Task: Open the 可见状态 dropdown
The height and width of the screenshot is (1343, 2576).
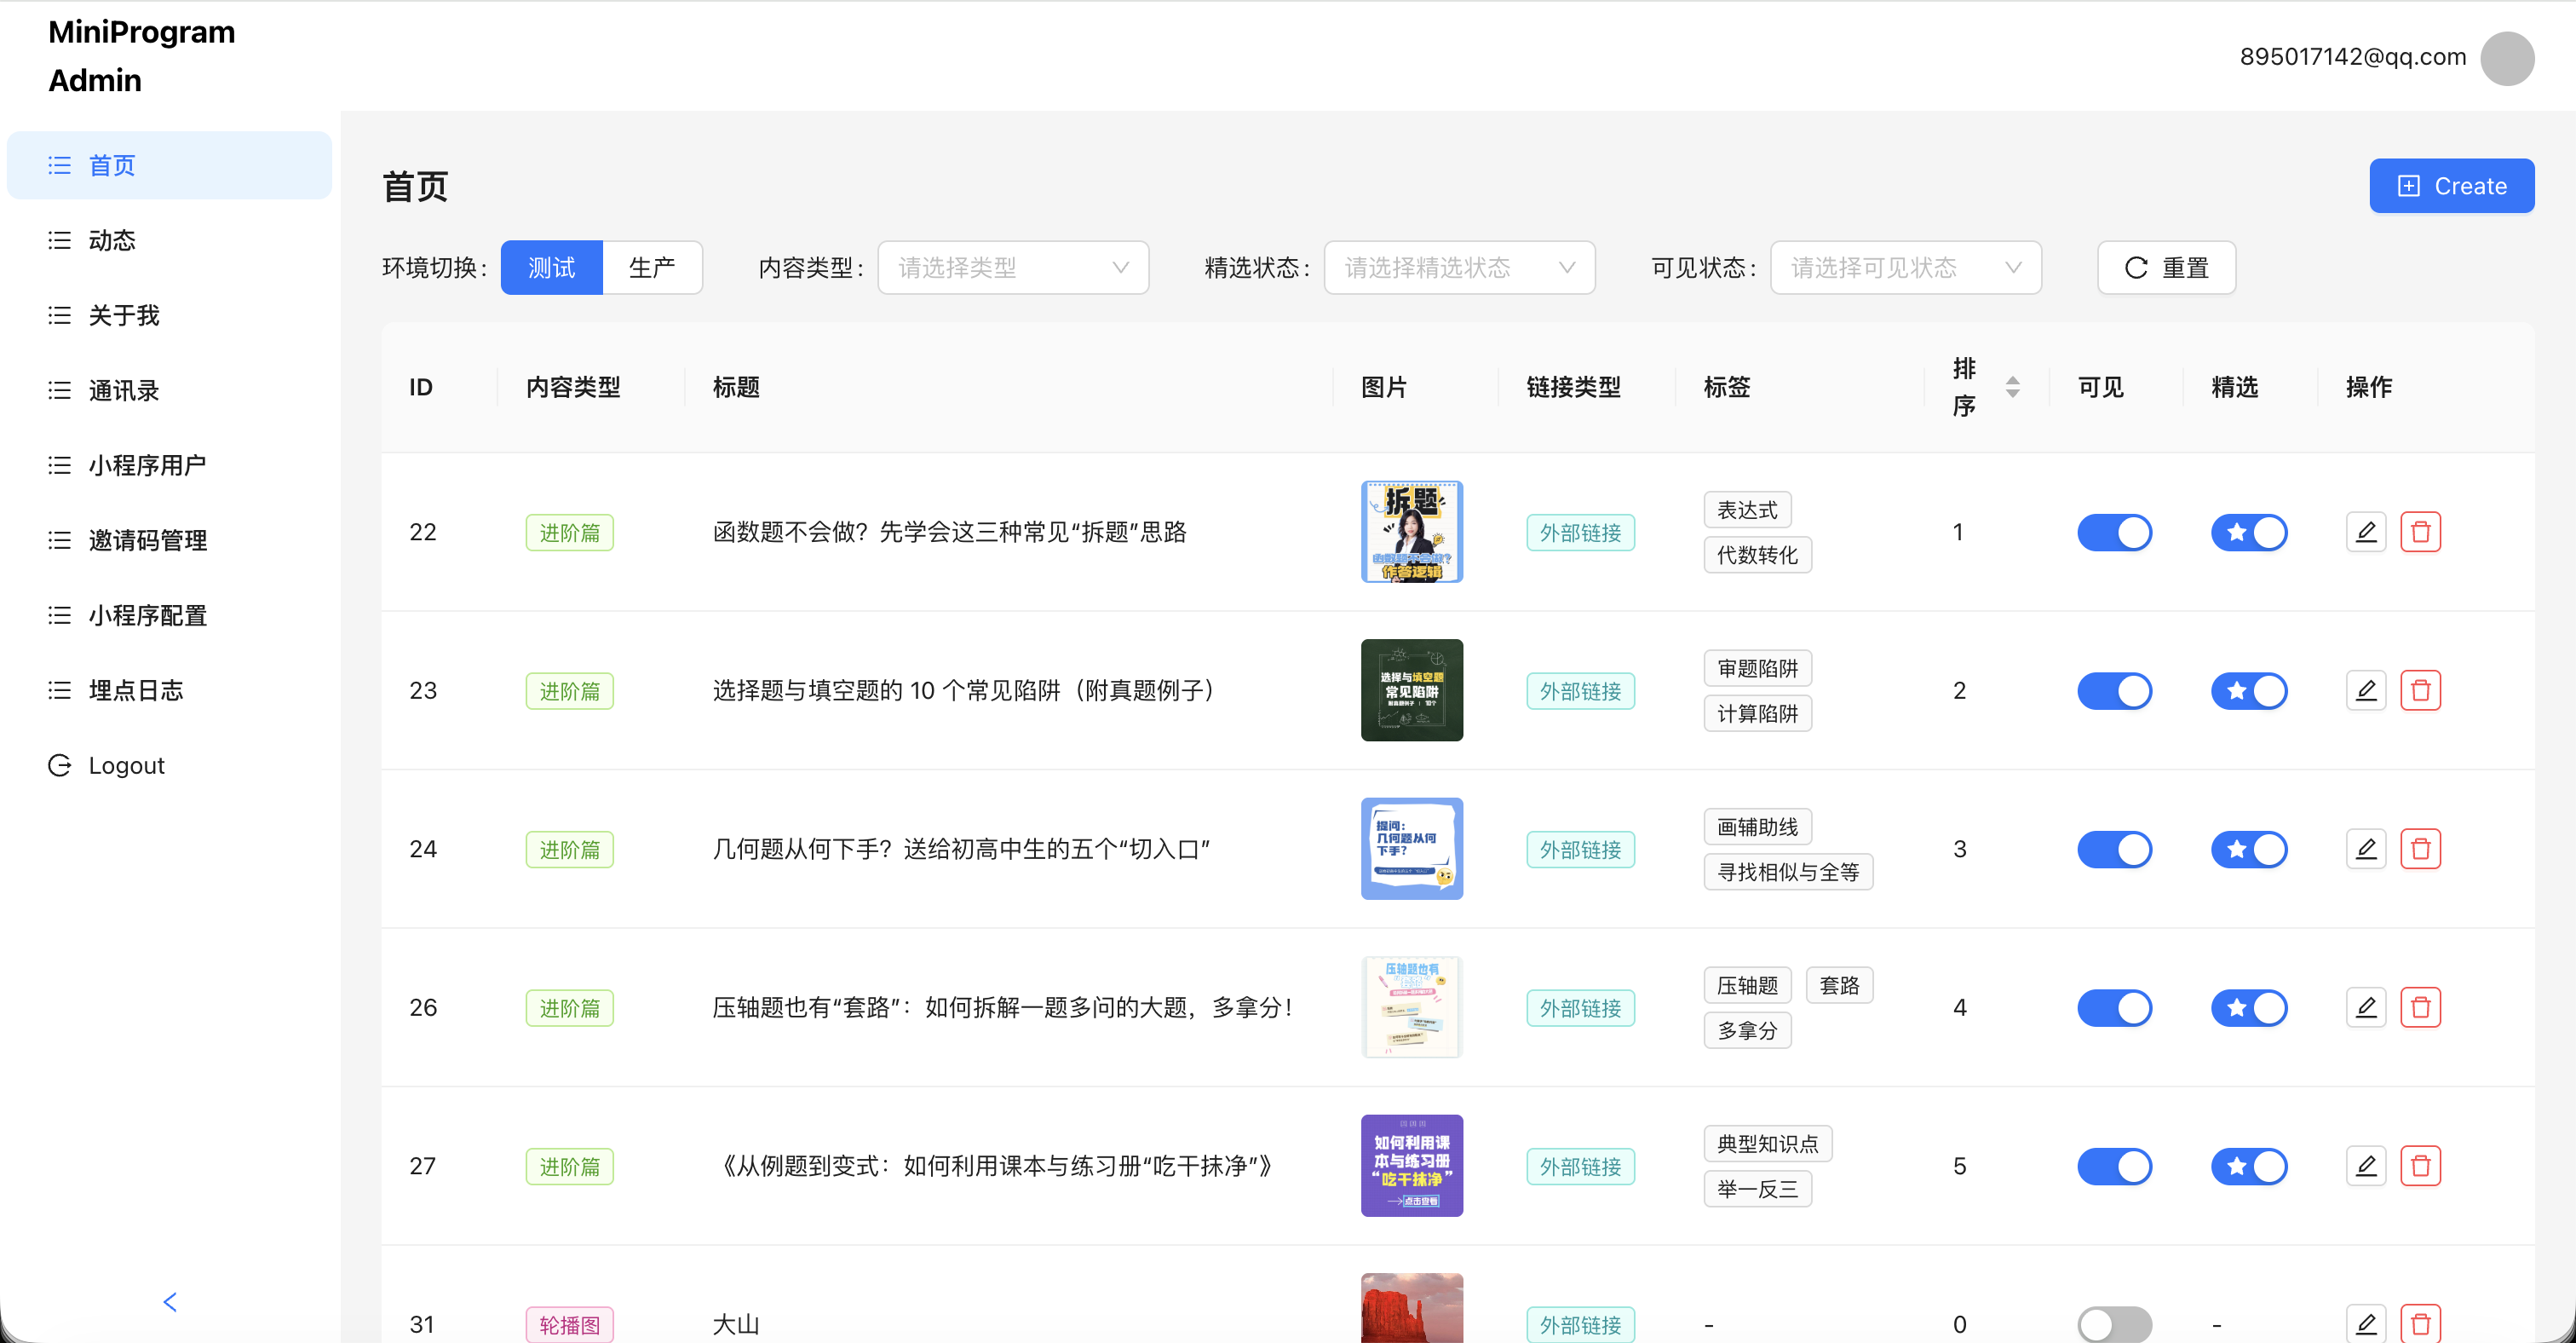Action: [1905, 267]
